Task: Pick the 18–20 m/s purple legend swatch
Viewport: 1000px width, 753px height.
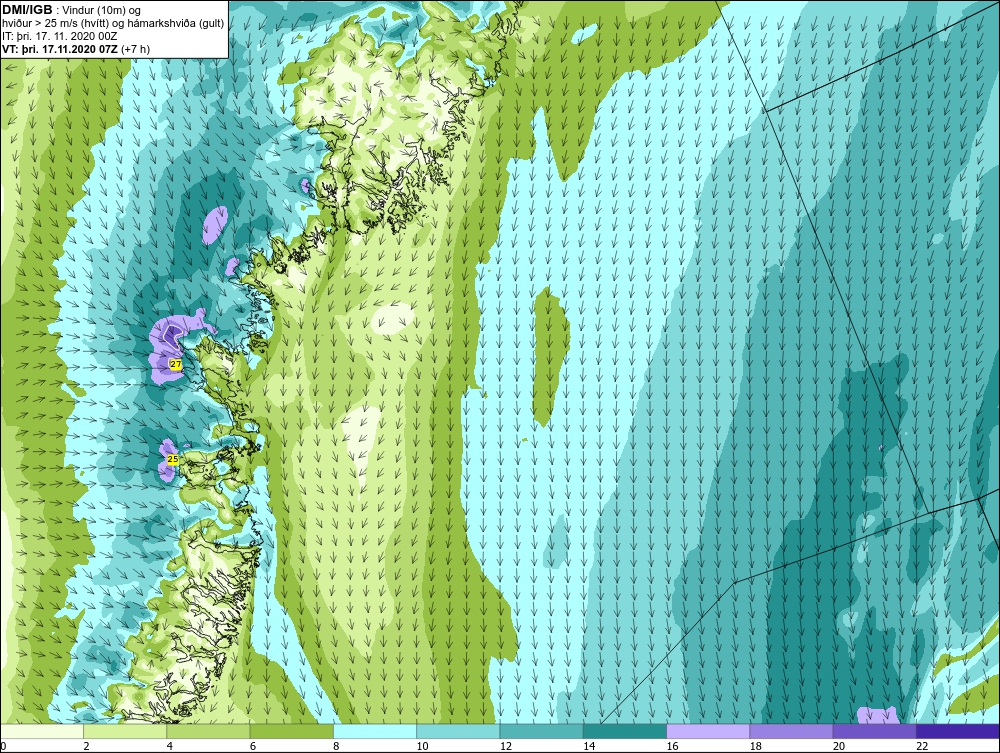Action: [x=791, y=731]
